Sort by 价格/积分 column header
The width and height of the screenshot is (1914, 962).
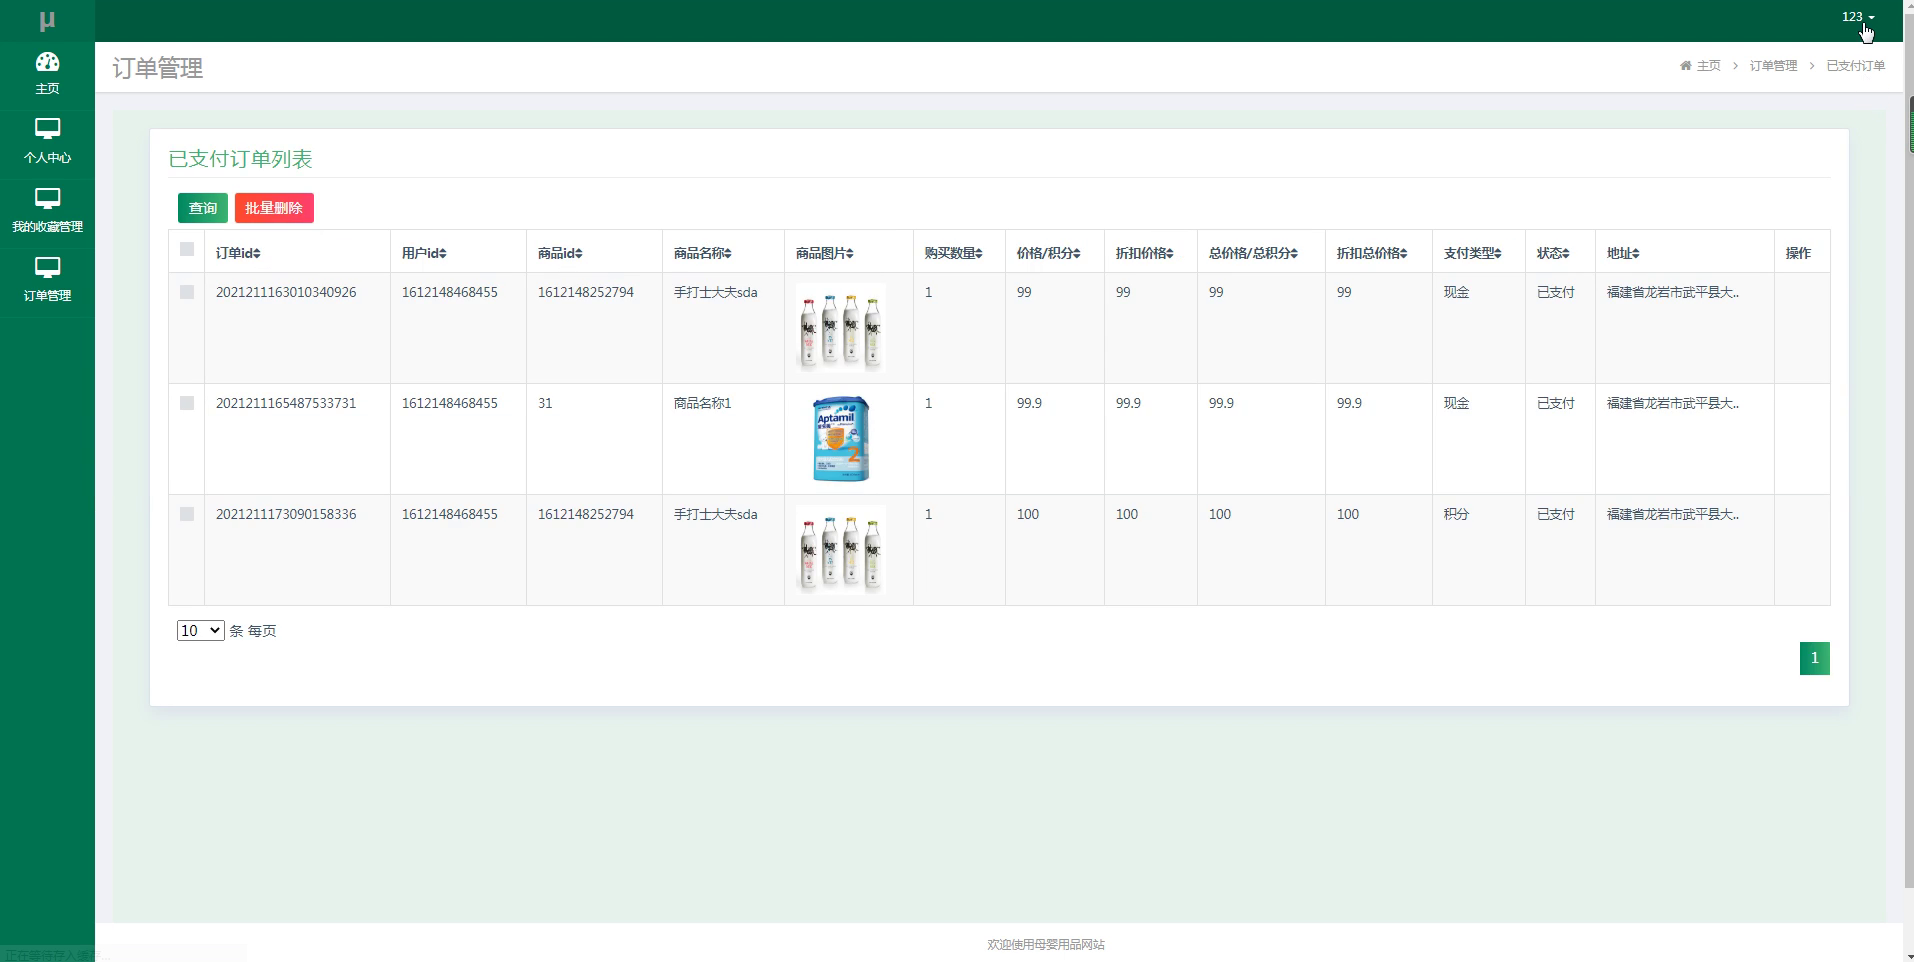tap(1048, 253)
